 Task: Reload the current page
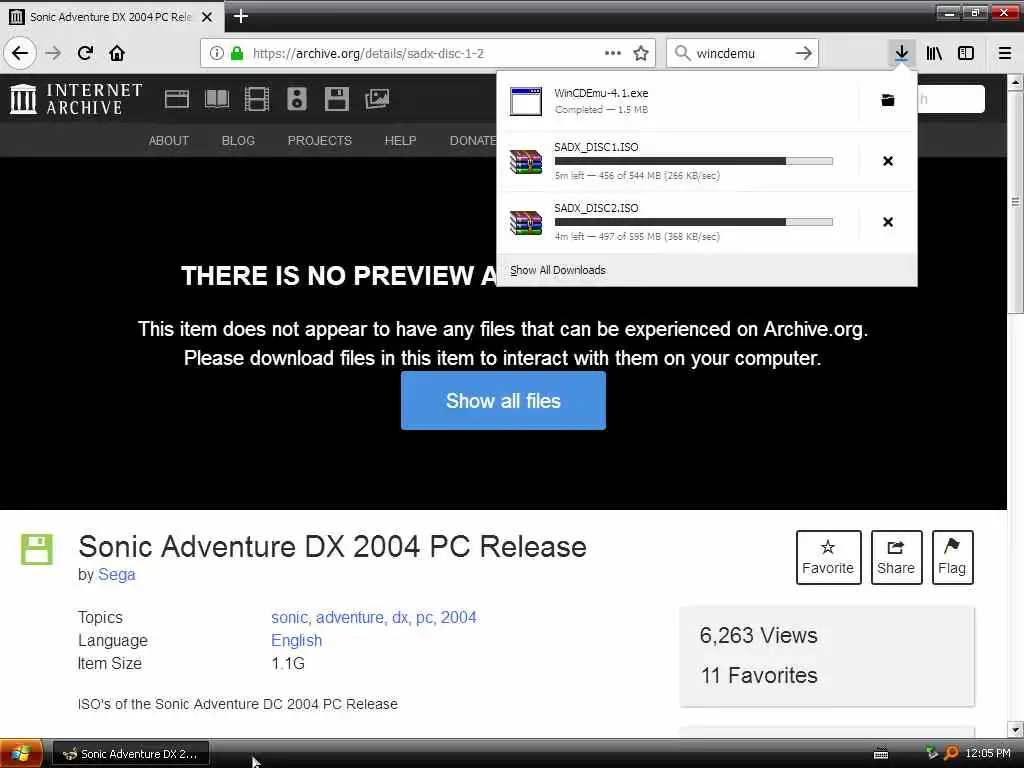pyautogui.click(x=86, y=53)
